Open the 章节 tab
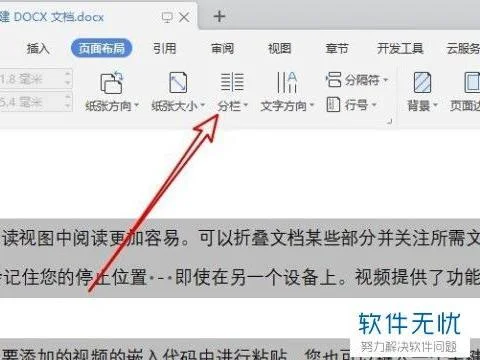480x360 pixels. click(337, 49)
